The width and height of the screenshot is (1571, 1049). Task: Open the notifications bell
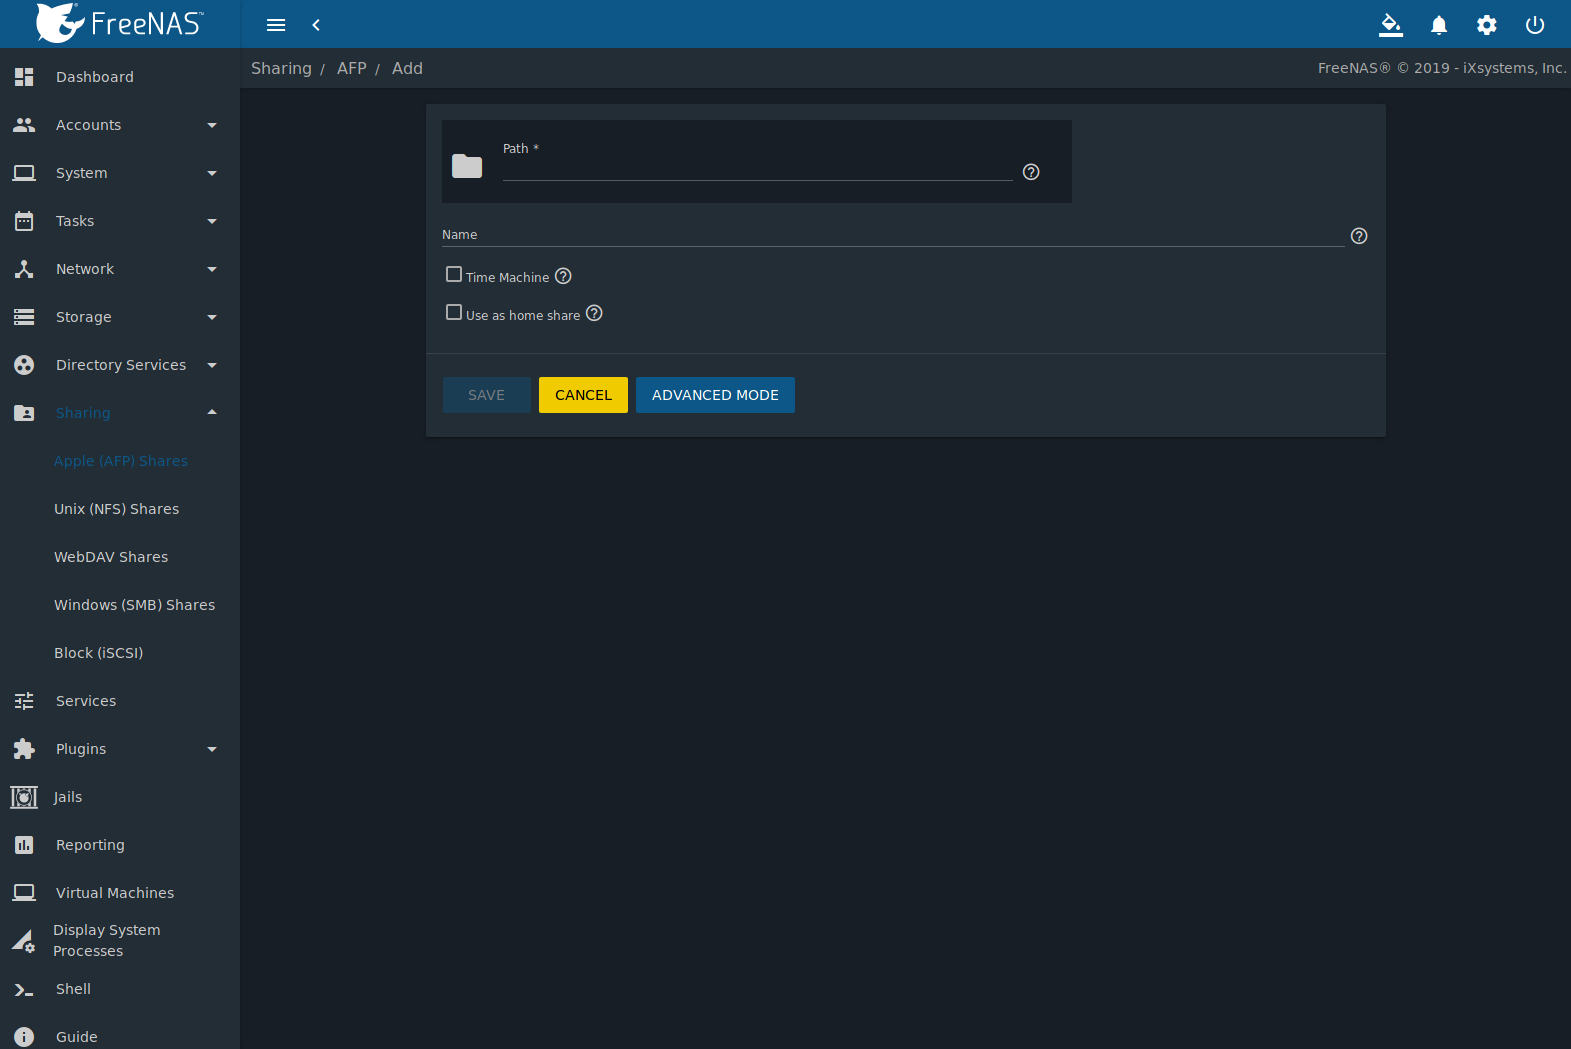(1439, 25)
